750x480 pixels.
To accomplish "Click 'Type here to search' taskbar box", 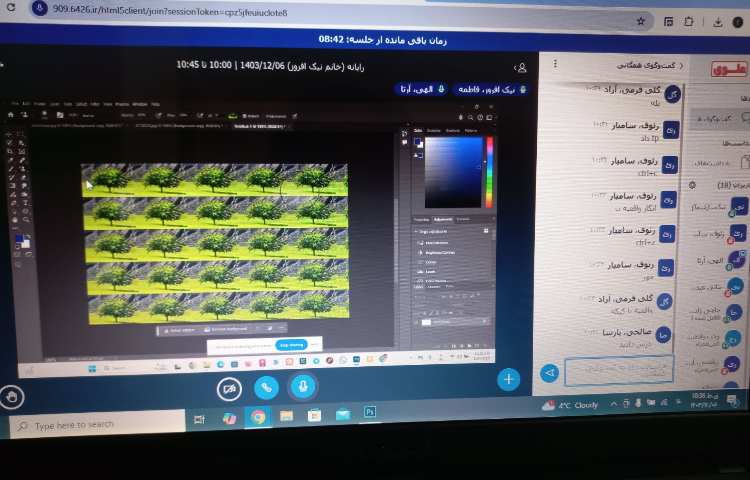I will point(97,425).
